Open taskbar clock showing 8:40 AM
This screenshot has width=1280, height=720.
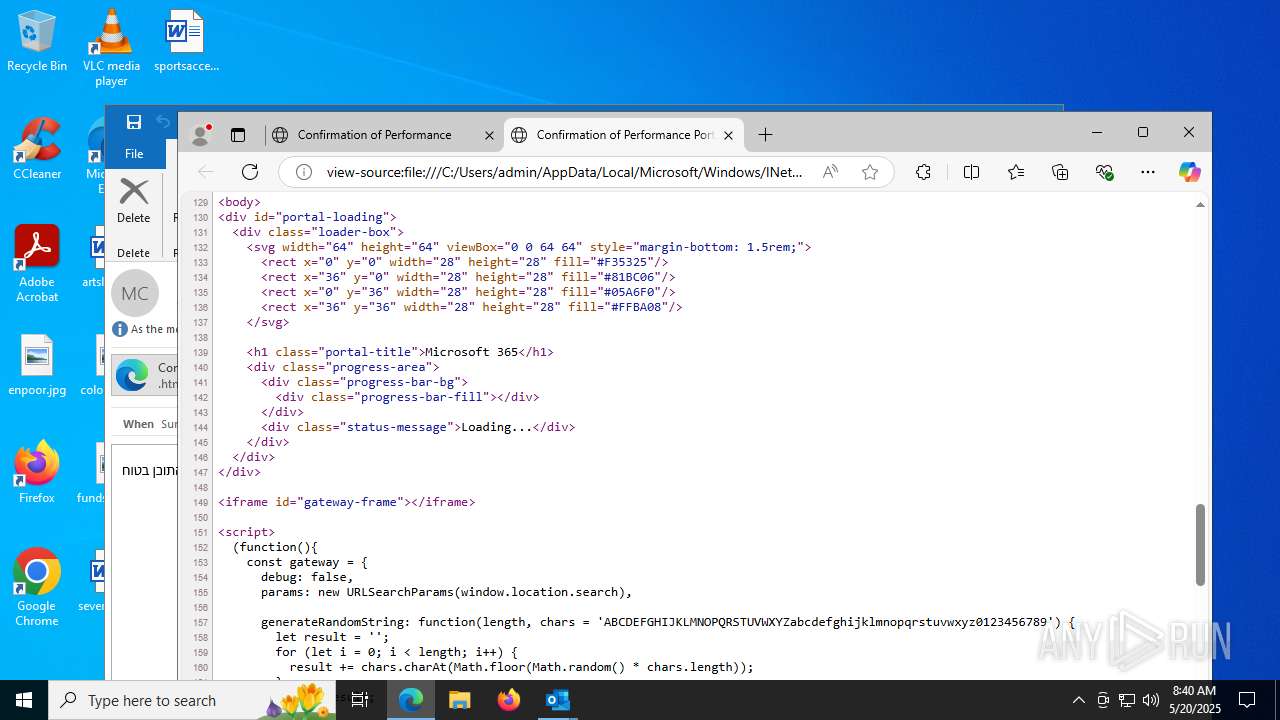[x=1194, y=700]
